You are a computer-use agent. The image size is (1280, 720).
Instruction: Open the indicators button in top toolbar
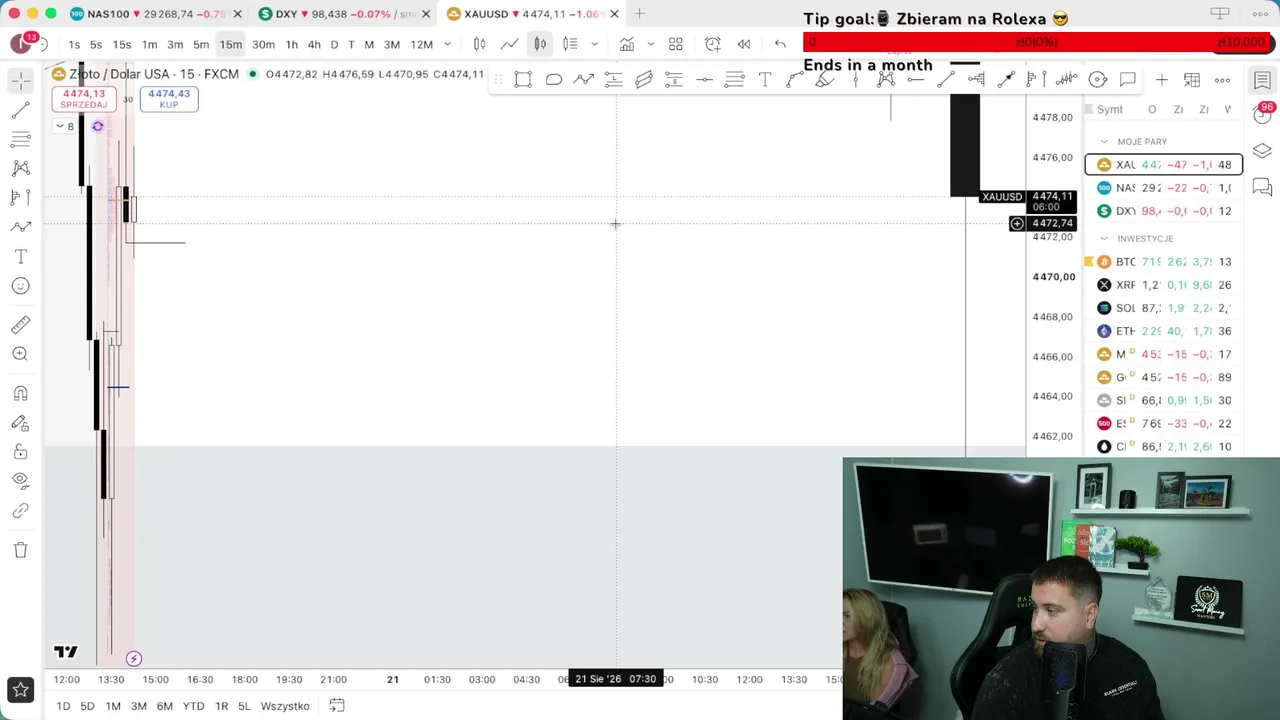click(x=627, y=44)
